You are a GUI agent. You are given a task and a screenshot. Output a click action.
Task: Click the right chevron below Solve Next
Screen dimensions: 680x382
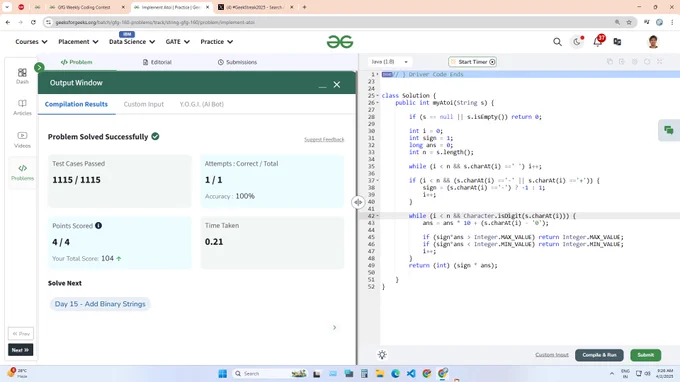tap(334, 327)
